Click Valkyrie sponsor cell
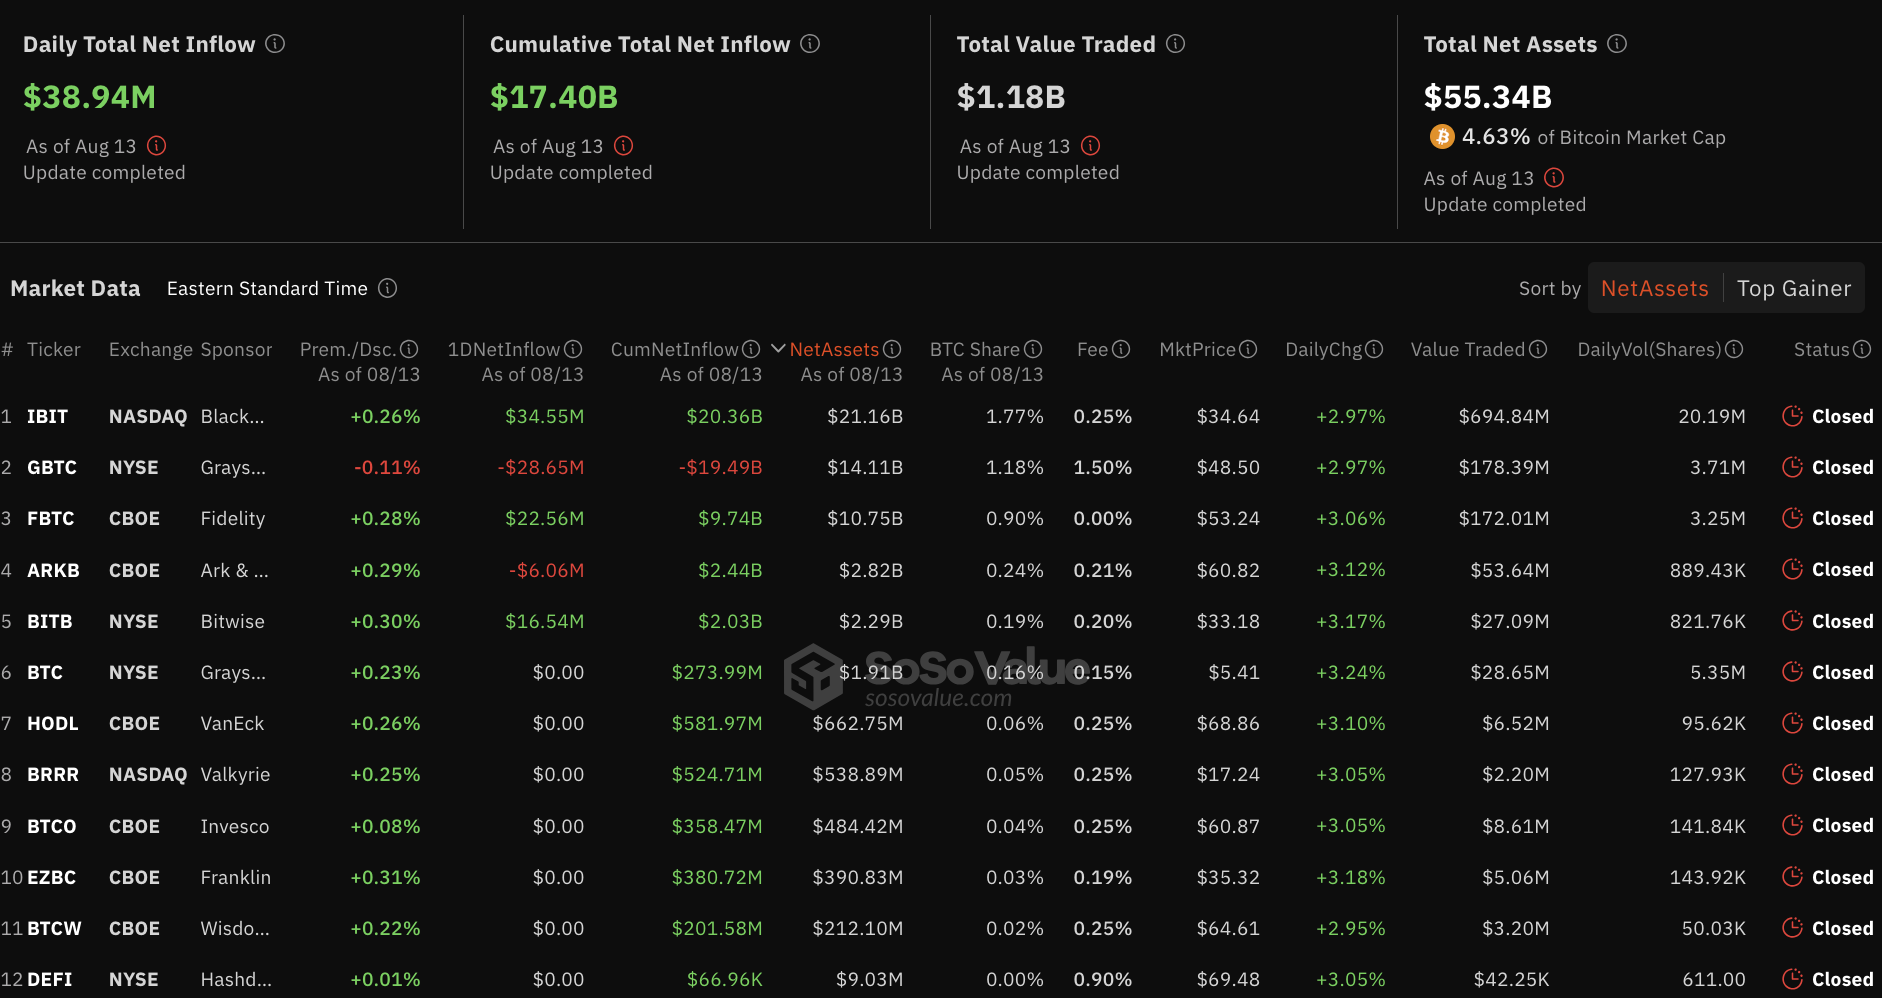Viewport: 1882px width, 998px height. 236,774
